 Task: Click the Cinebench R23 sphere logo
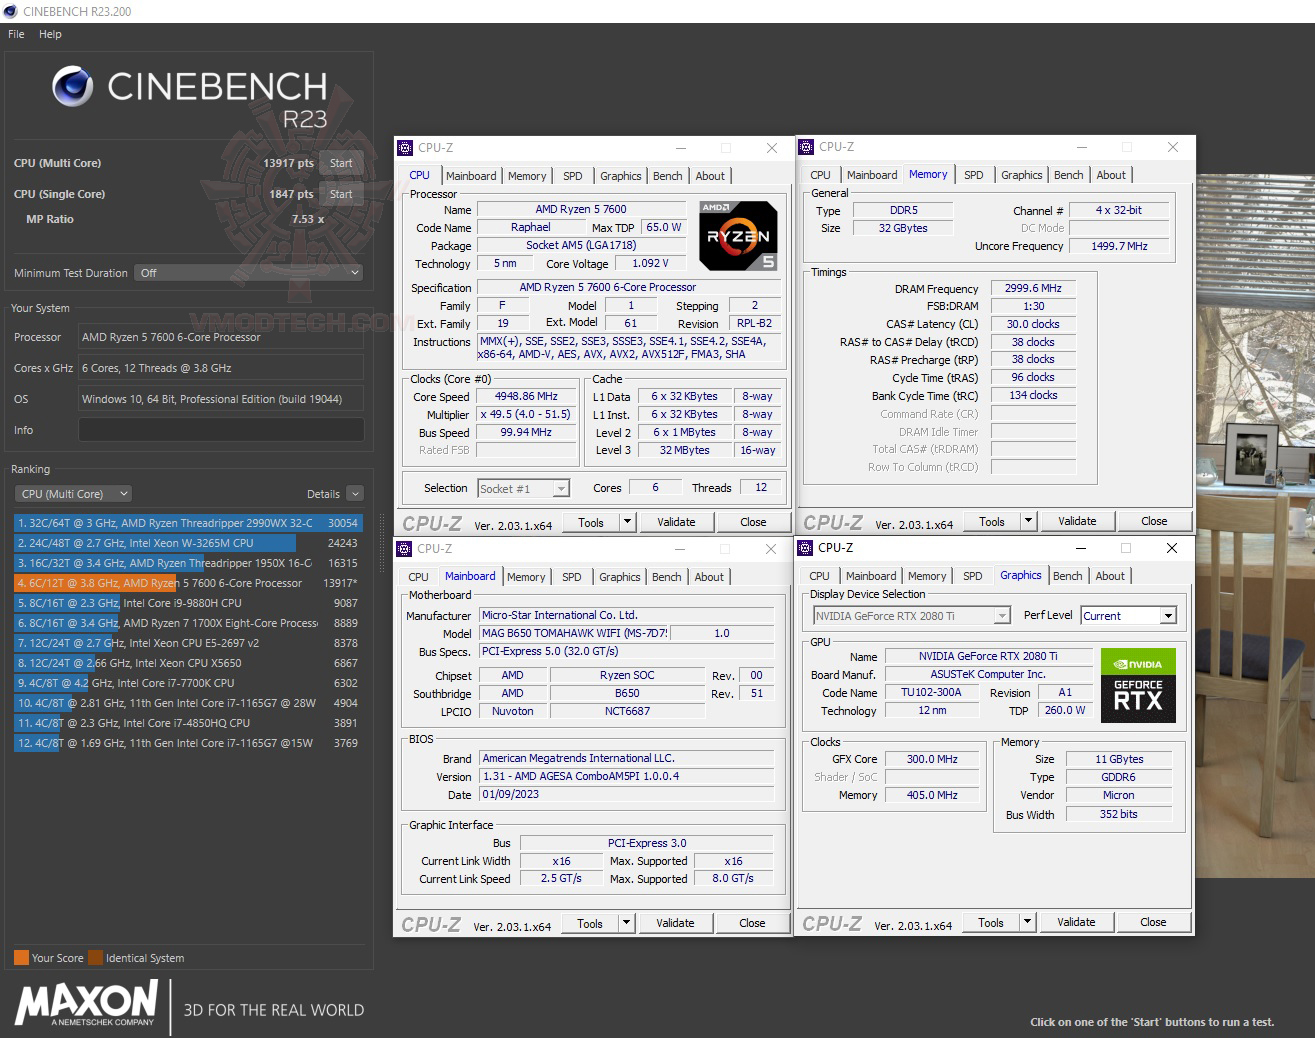point(73,87)
